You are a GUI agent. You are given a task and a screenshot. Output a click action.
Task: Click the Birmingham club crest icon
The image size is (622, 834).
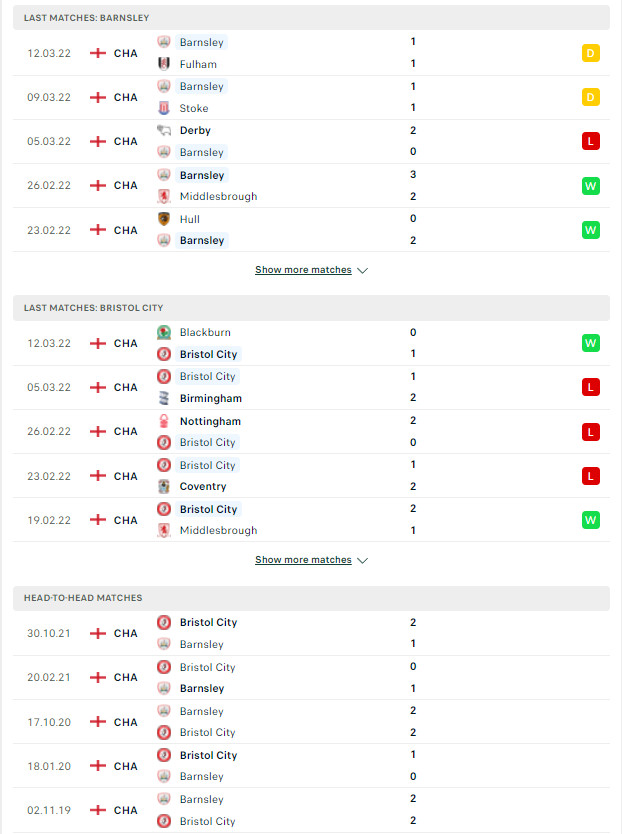point(164,398)
